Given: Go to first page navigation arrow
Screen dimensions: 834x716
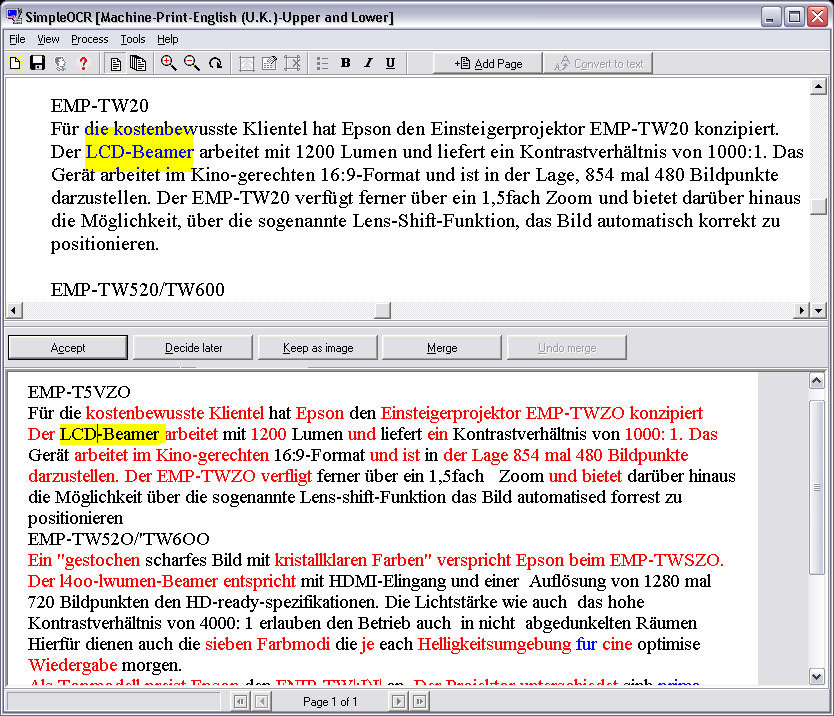Looking at the screenshot, I should (240, 701).
